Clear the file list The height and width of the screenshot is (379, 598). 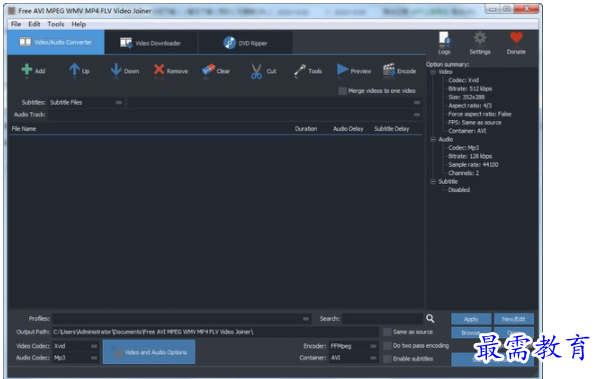click(x=208, y=70)
